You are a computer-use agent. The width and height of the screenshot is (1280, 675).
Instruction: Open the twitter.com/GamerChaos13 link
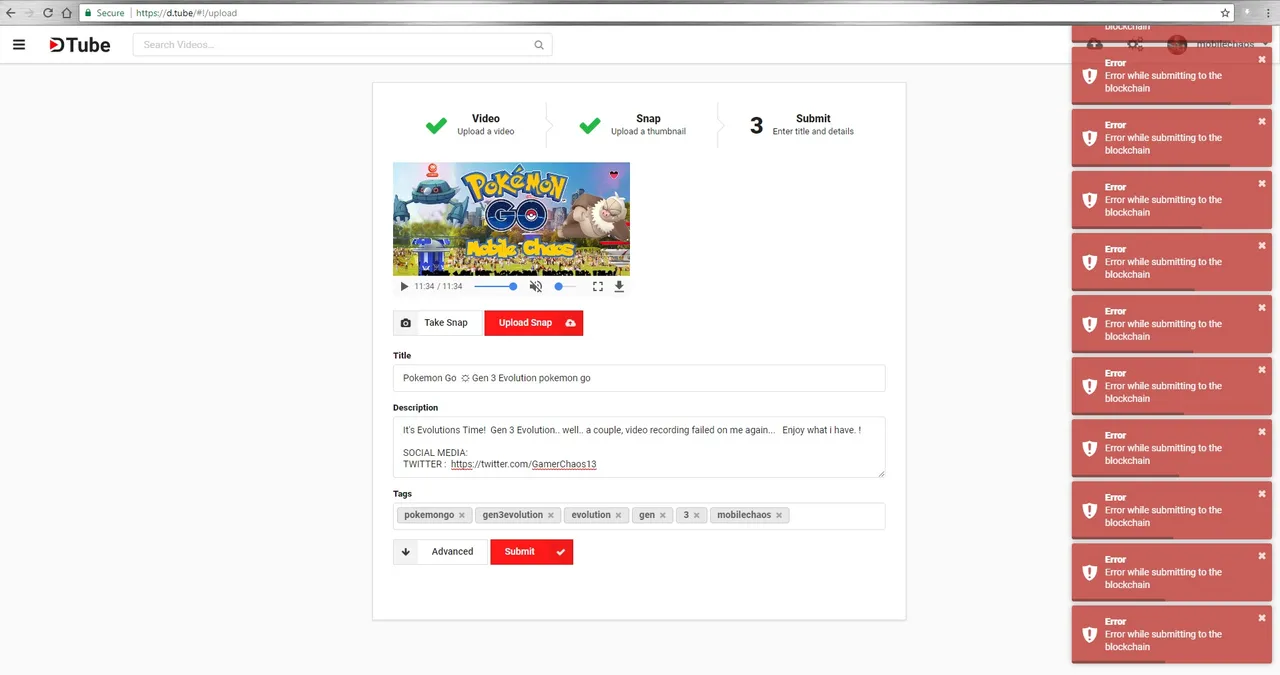(523, 464)
